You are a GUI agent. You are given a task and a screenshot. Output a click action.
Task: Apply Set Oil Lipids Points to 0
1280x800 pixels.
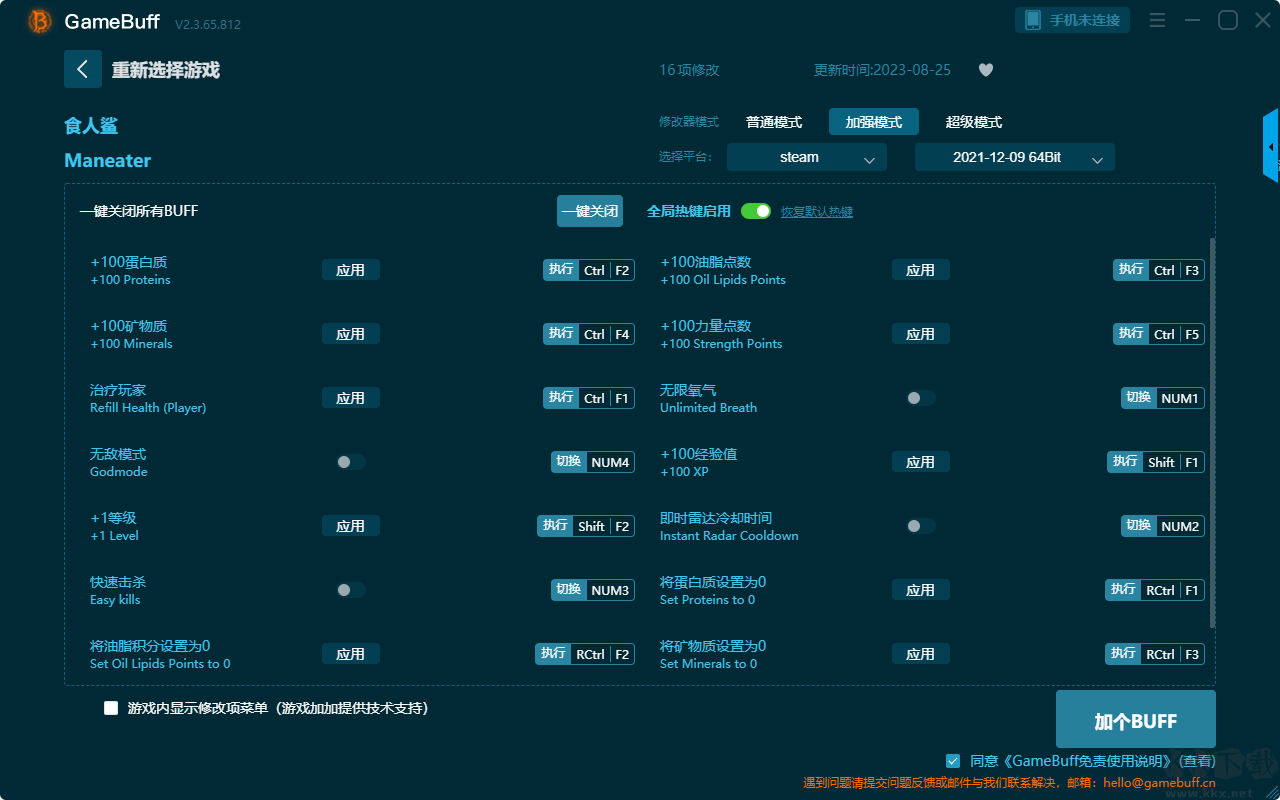(351, 654)
